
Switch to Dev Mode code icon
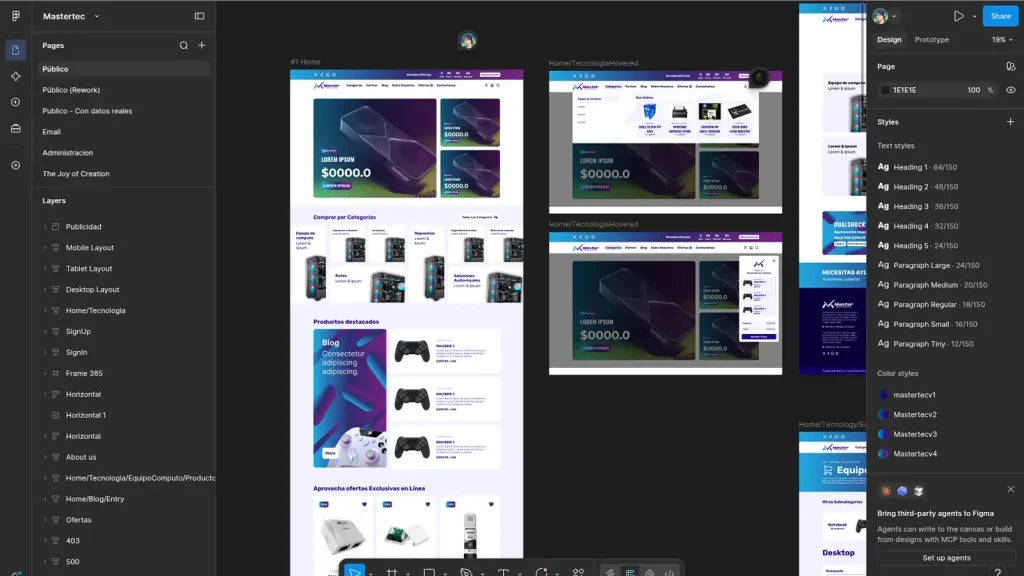coord(669,572)
